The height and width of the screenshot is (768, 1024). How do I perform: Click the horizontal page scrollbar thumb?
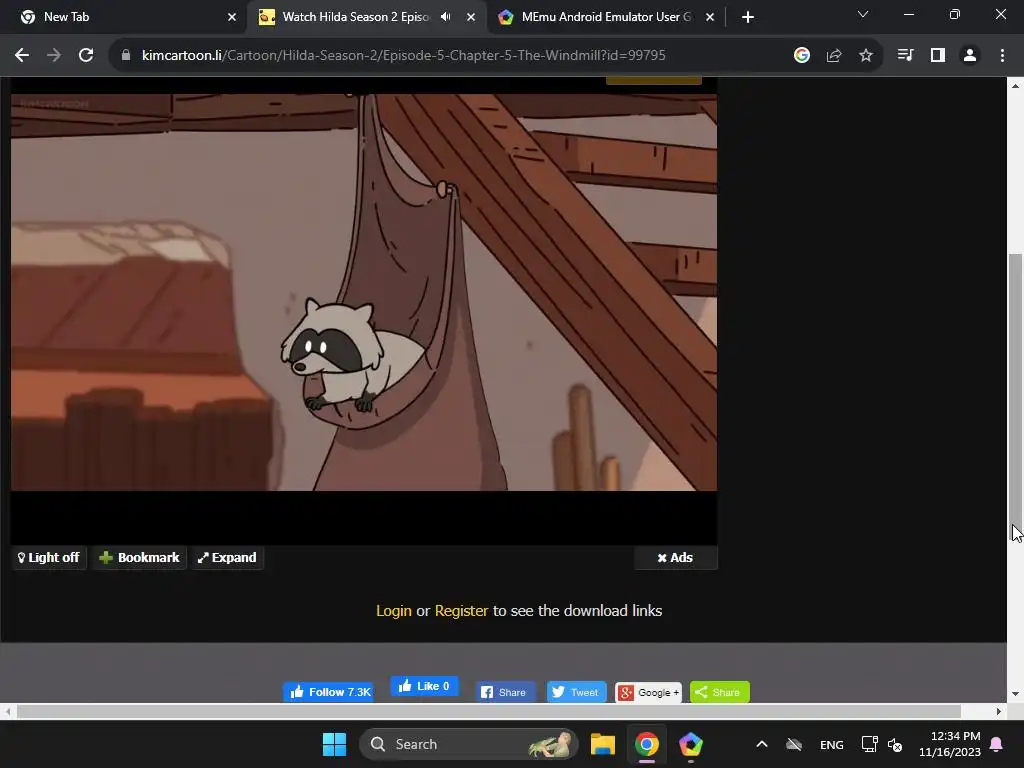click(x=488, y=711)
